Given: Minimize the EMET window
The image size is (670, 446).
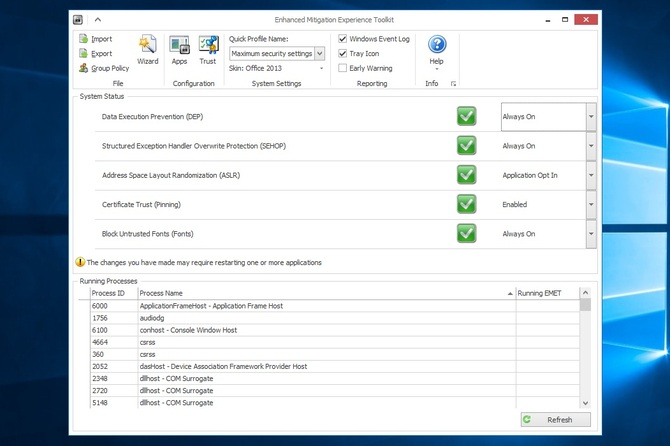Looking at the screenshot, I should (x=548, y=20).
